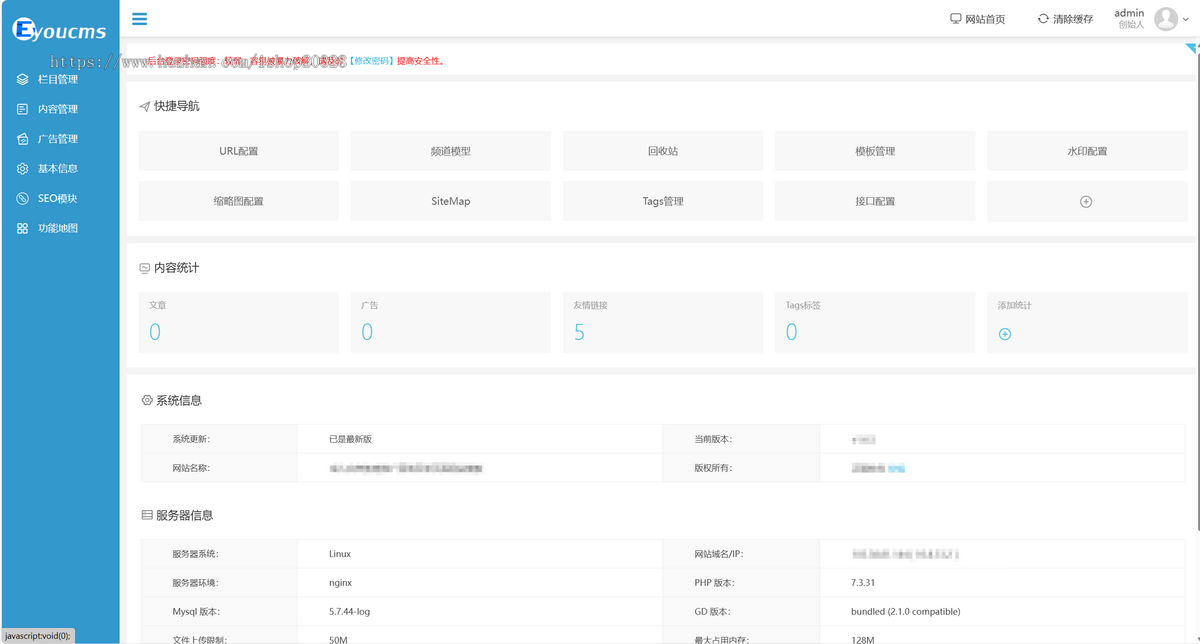This screenshot has height=644, width=1200.
Task: Click the 当前版本 label
Action: pyautogui.click(x=713, y=439)
